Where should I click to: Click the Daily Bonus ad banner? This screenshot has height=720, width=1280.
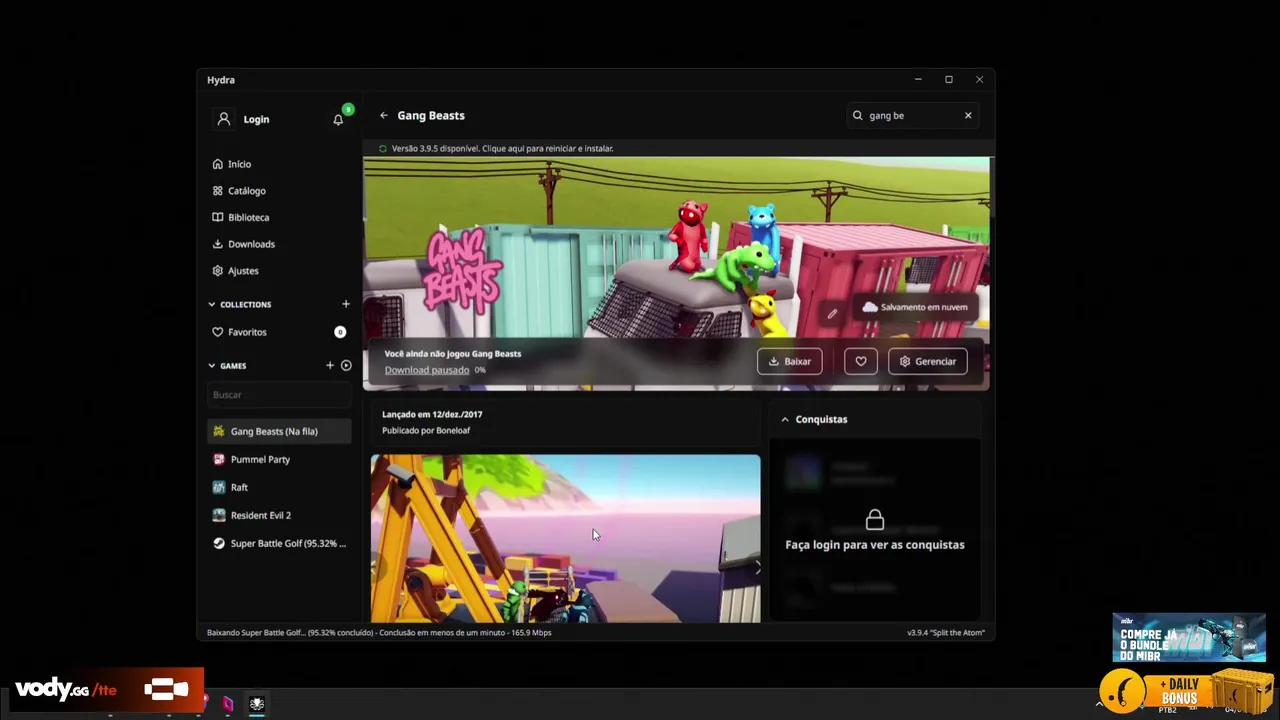(1187, 690)
